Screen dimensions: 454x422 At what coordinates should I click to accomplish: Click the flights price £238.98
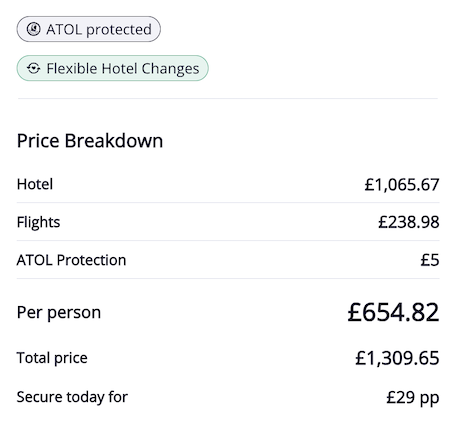409,222
